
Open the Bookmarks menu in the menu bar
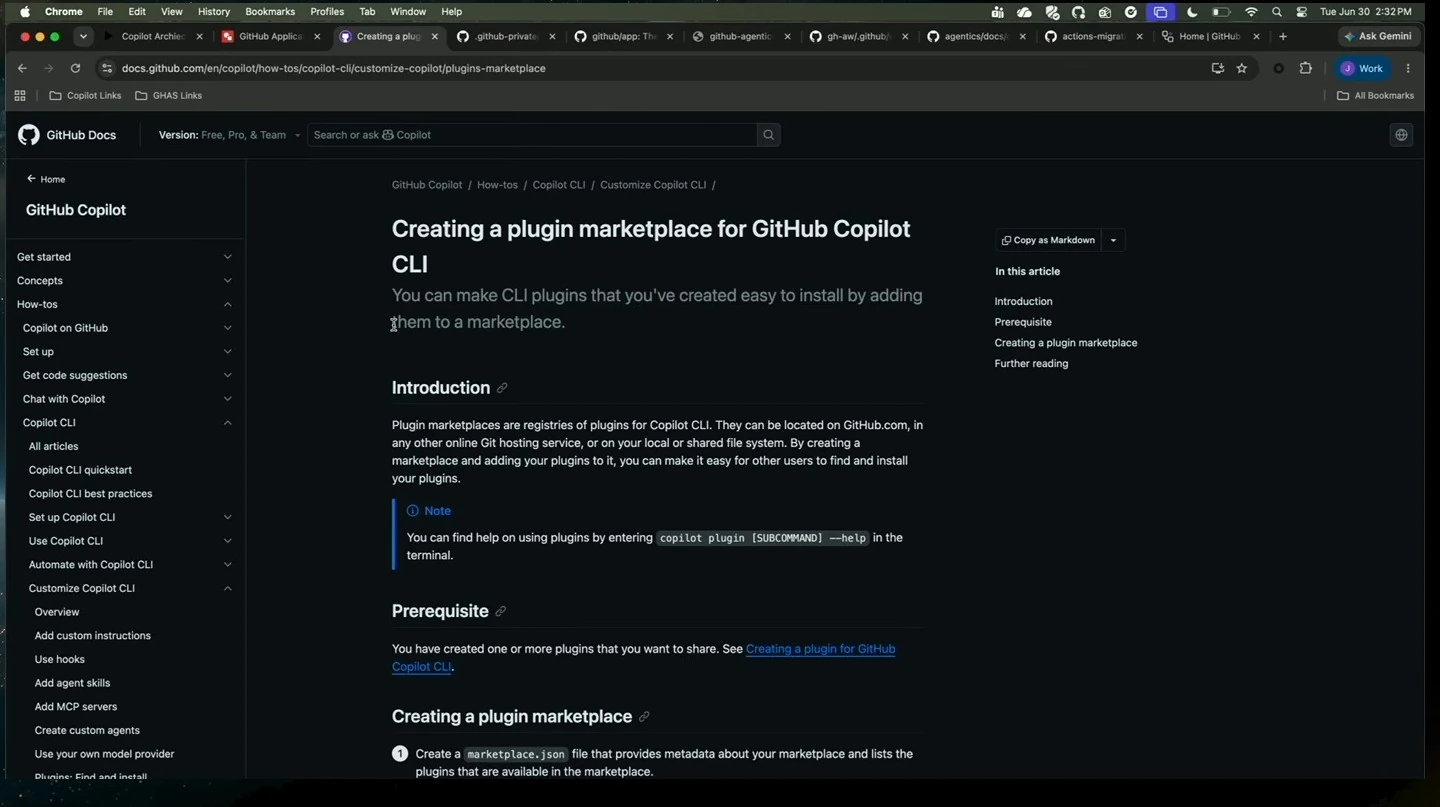pos(270,12)
